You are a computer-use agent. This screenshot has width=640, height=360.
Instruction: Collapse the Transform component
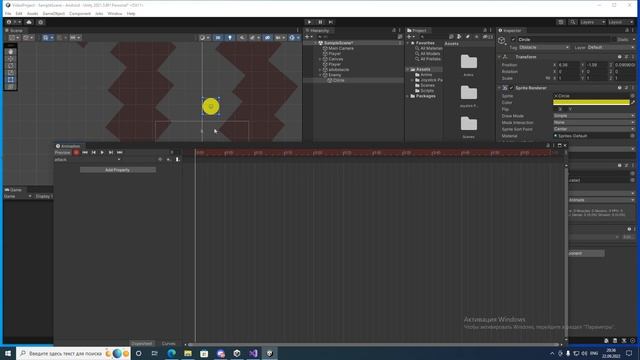coord(500,57)
